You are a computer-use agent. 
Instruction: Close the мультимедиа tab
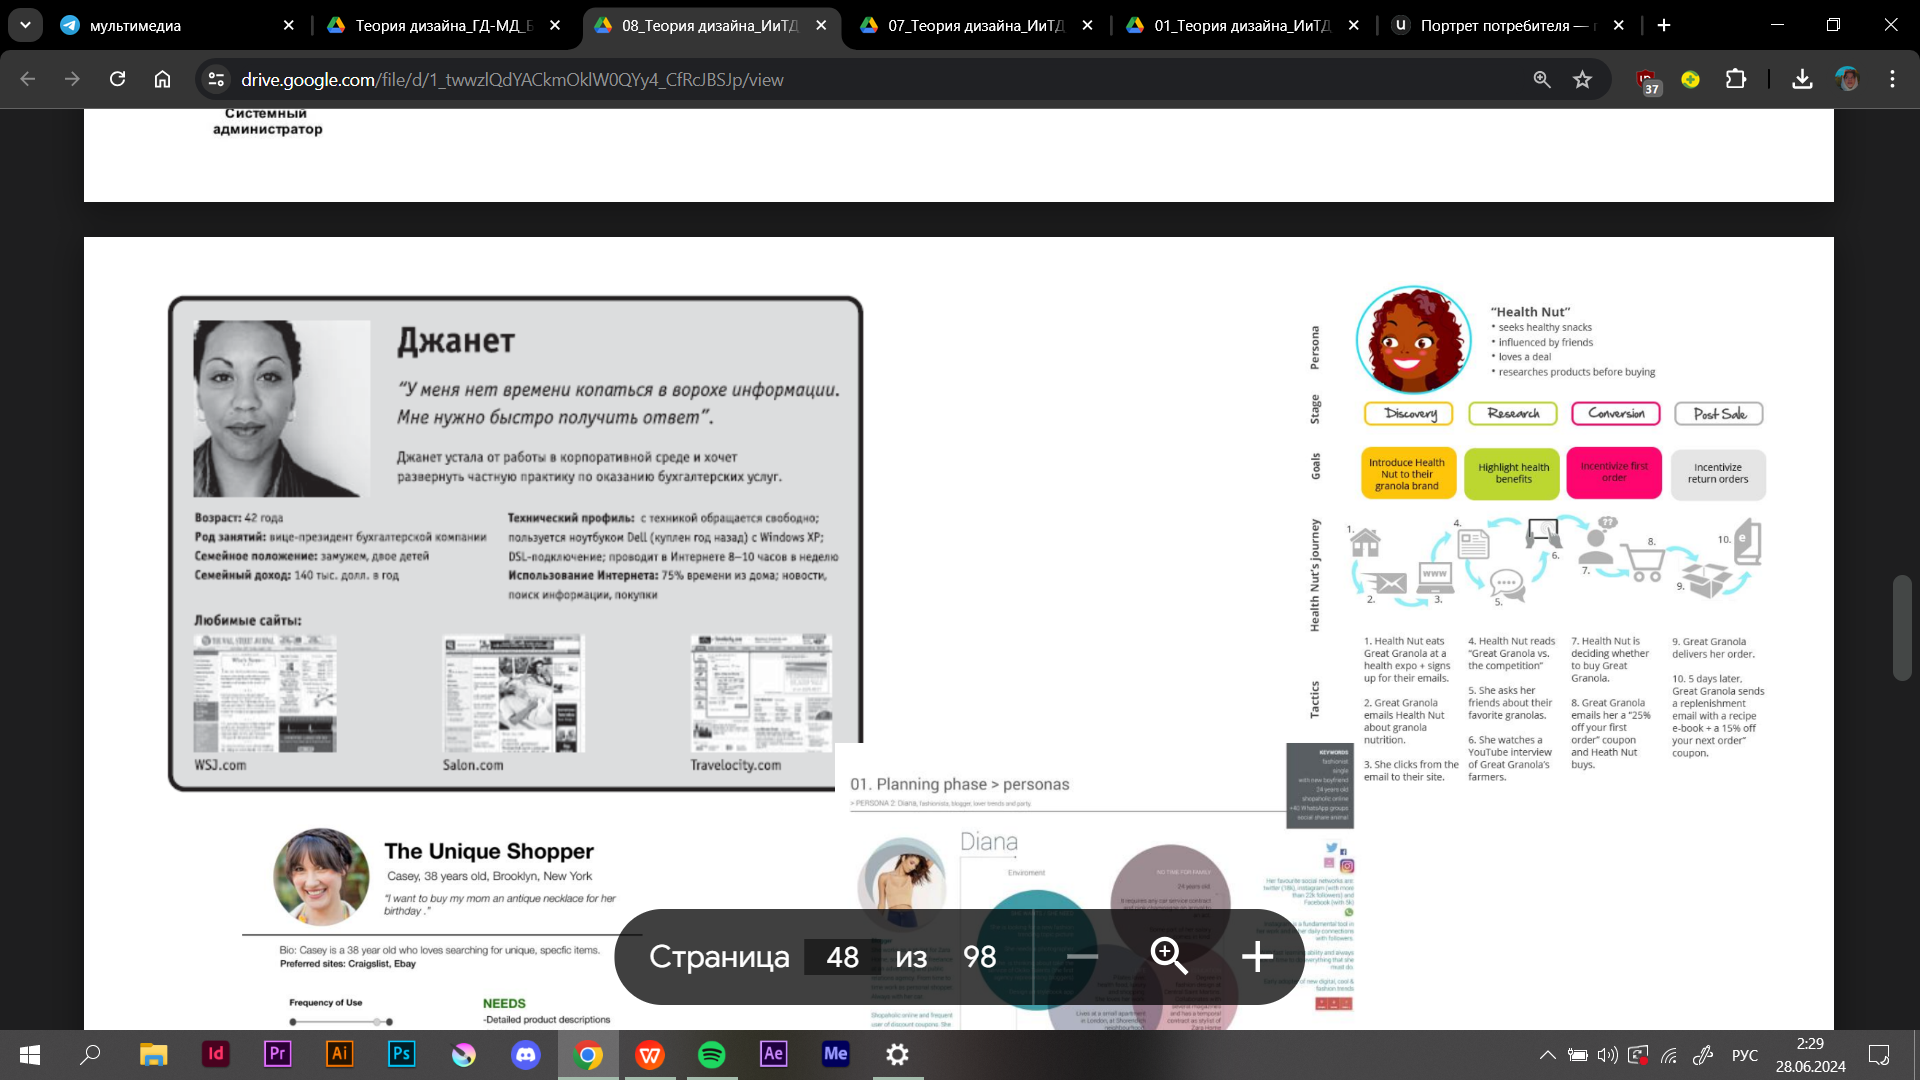[289, 25]
